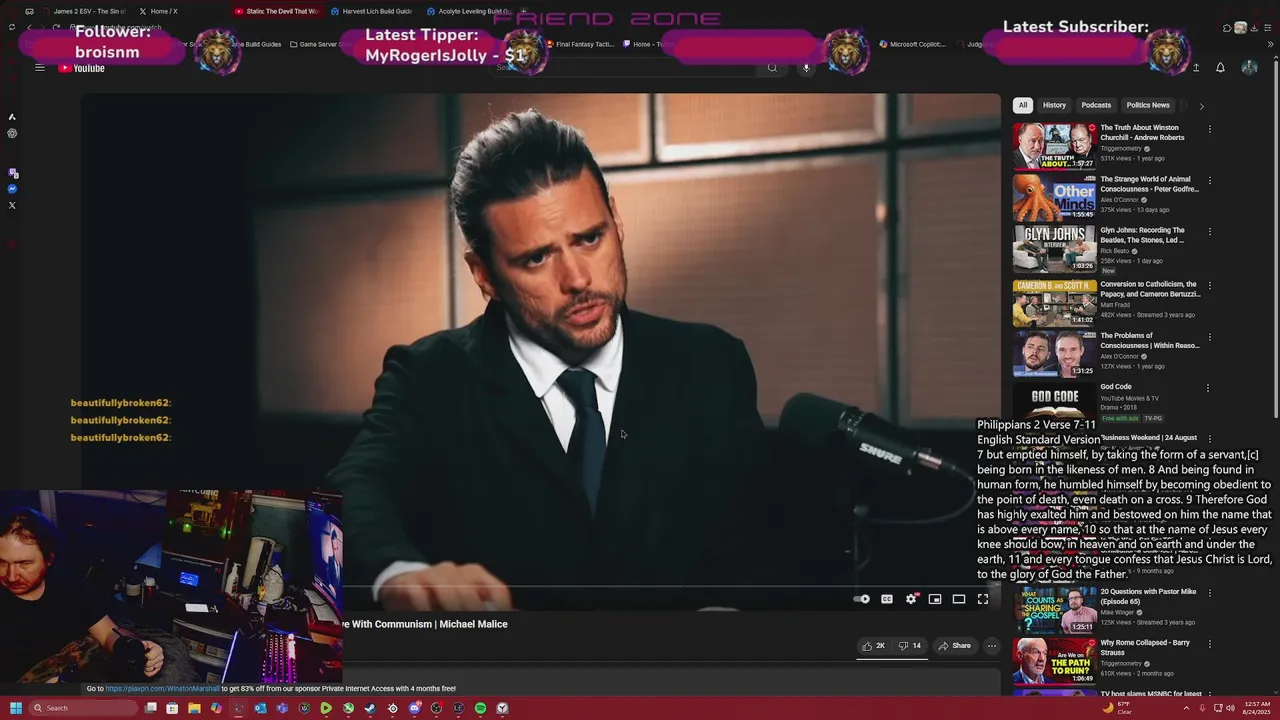This screenshot has width=1280, height=720.
Task: Open the YouTube hamburger guide menu
Action: click(40, 68)
